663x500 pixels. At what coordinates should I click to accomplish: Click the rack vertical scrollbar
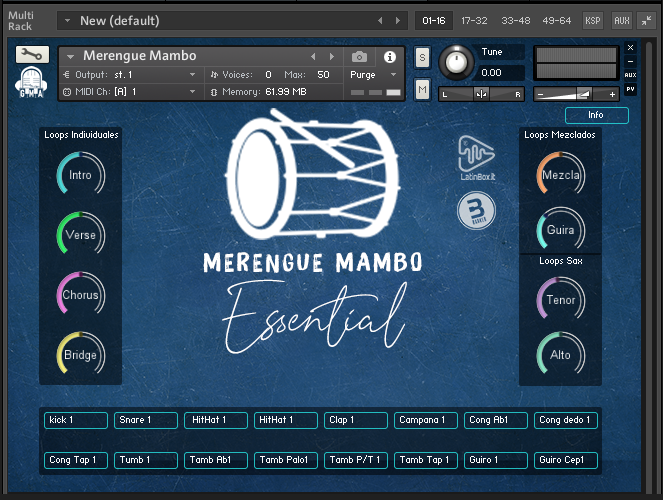(x=648, y=265)
